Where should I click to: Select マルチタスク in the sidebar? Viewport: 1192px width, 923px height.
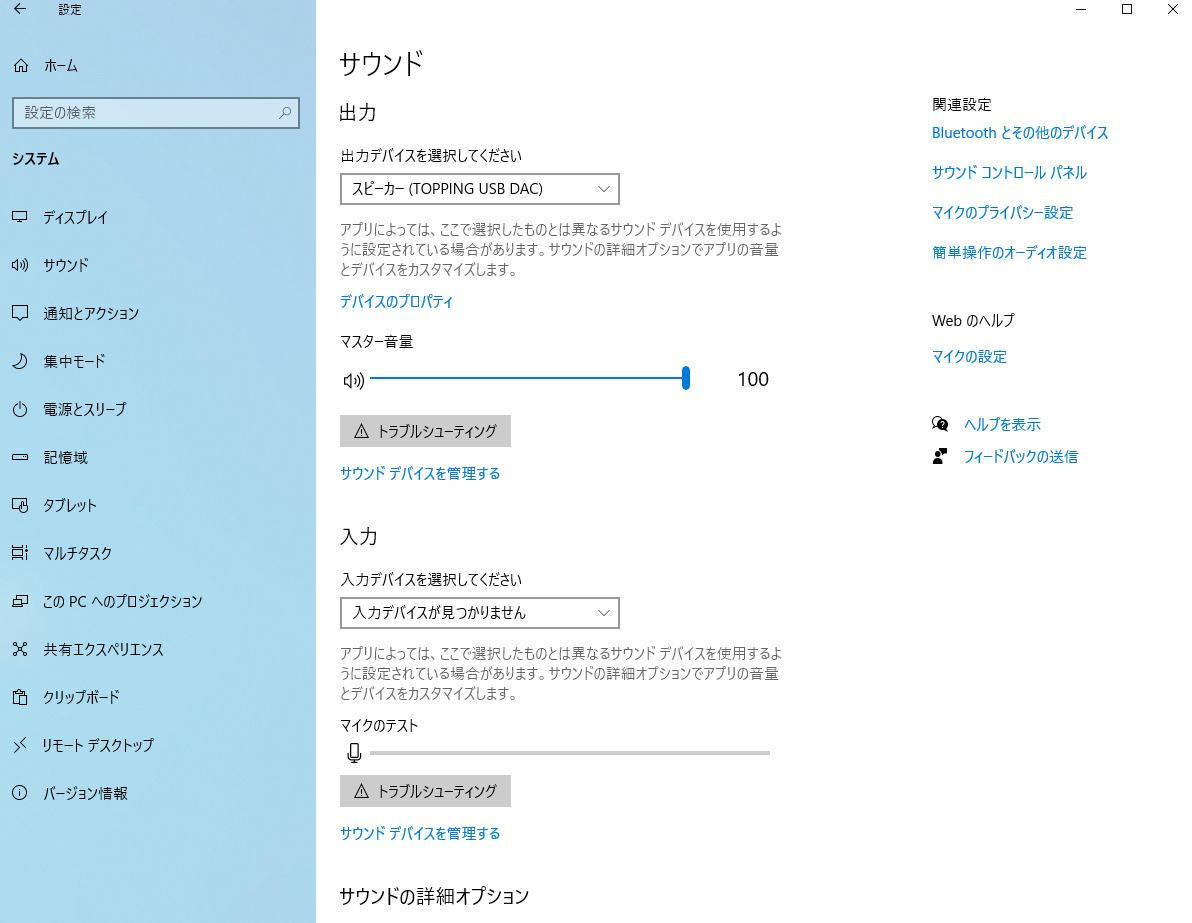[22, 553]
